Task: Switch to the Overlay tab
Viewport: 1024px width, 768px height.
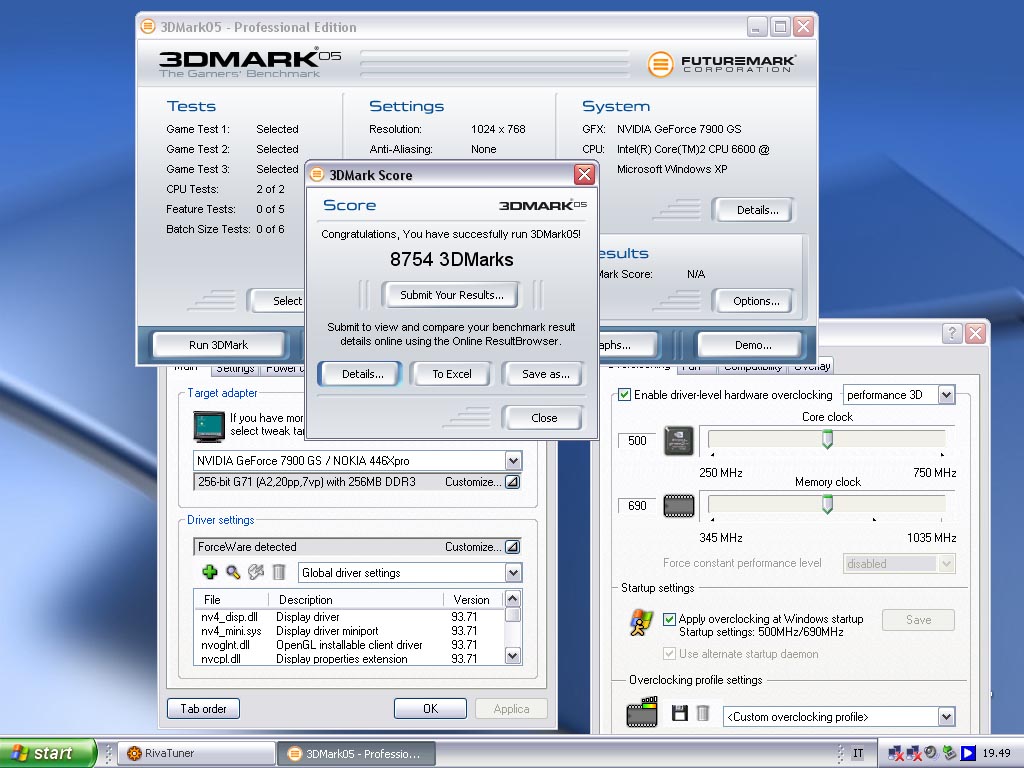Action: pyautogui.click(x=812, y=367)
